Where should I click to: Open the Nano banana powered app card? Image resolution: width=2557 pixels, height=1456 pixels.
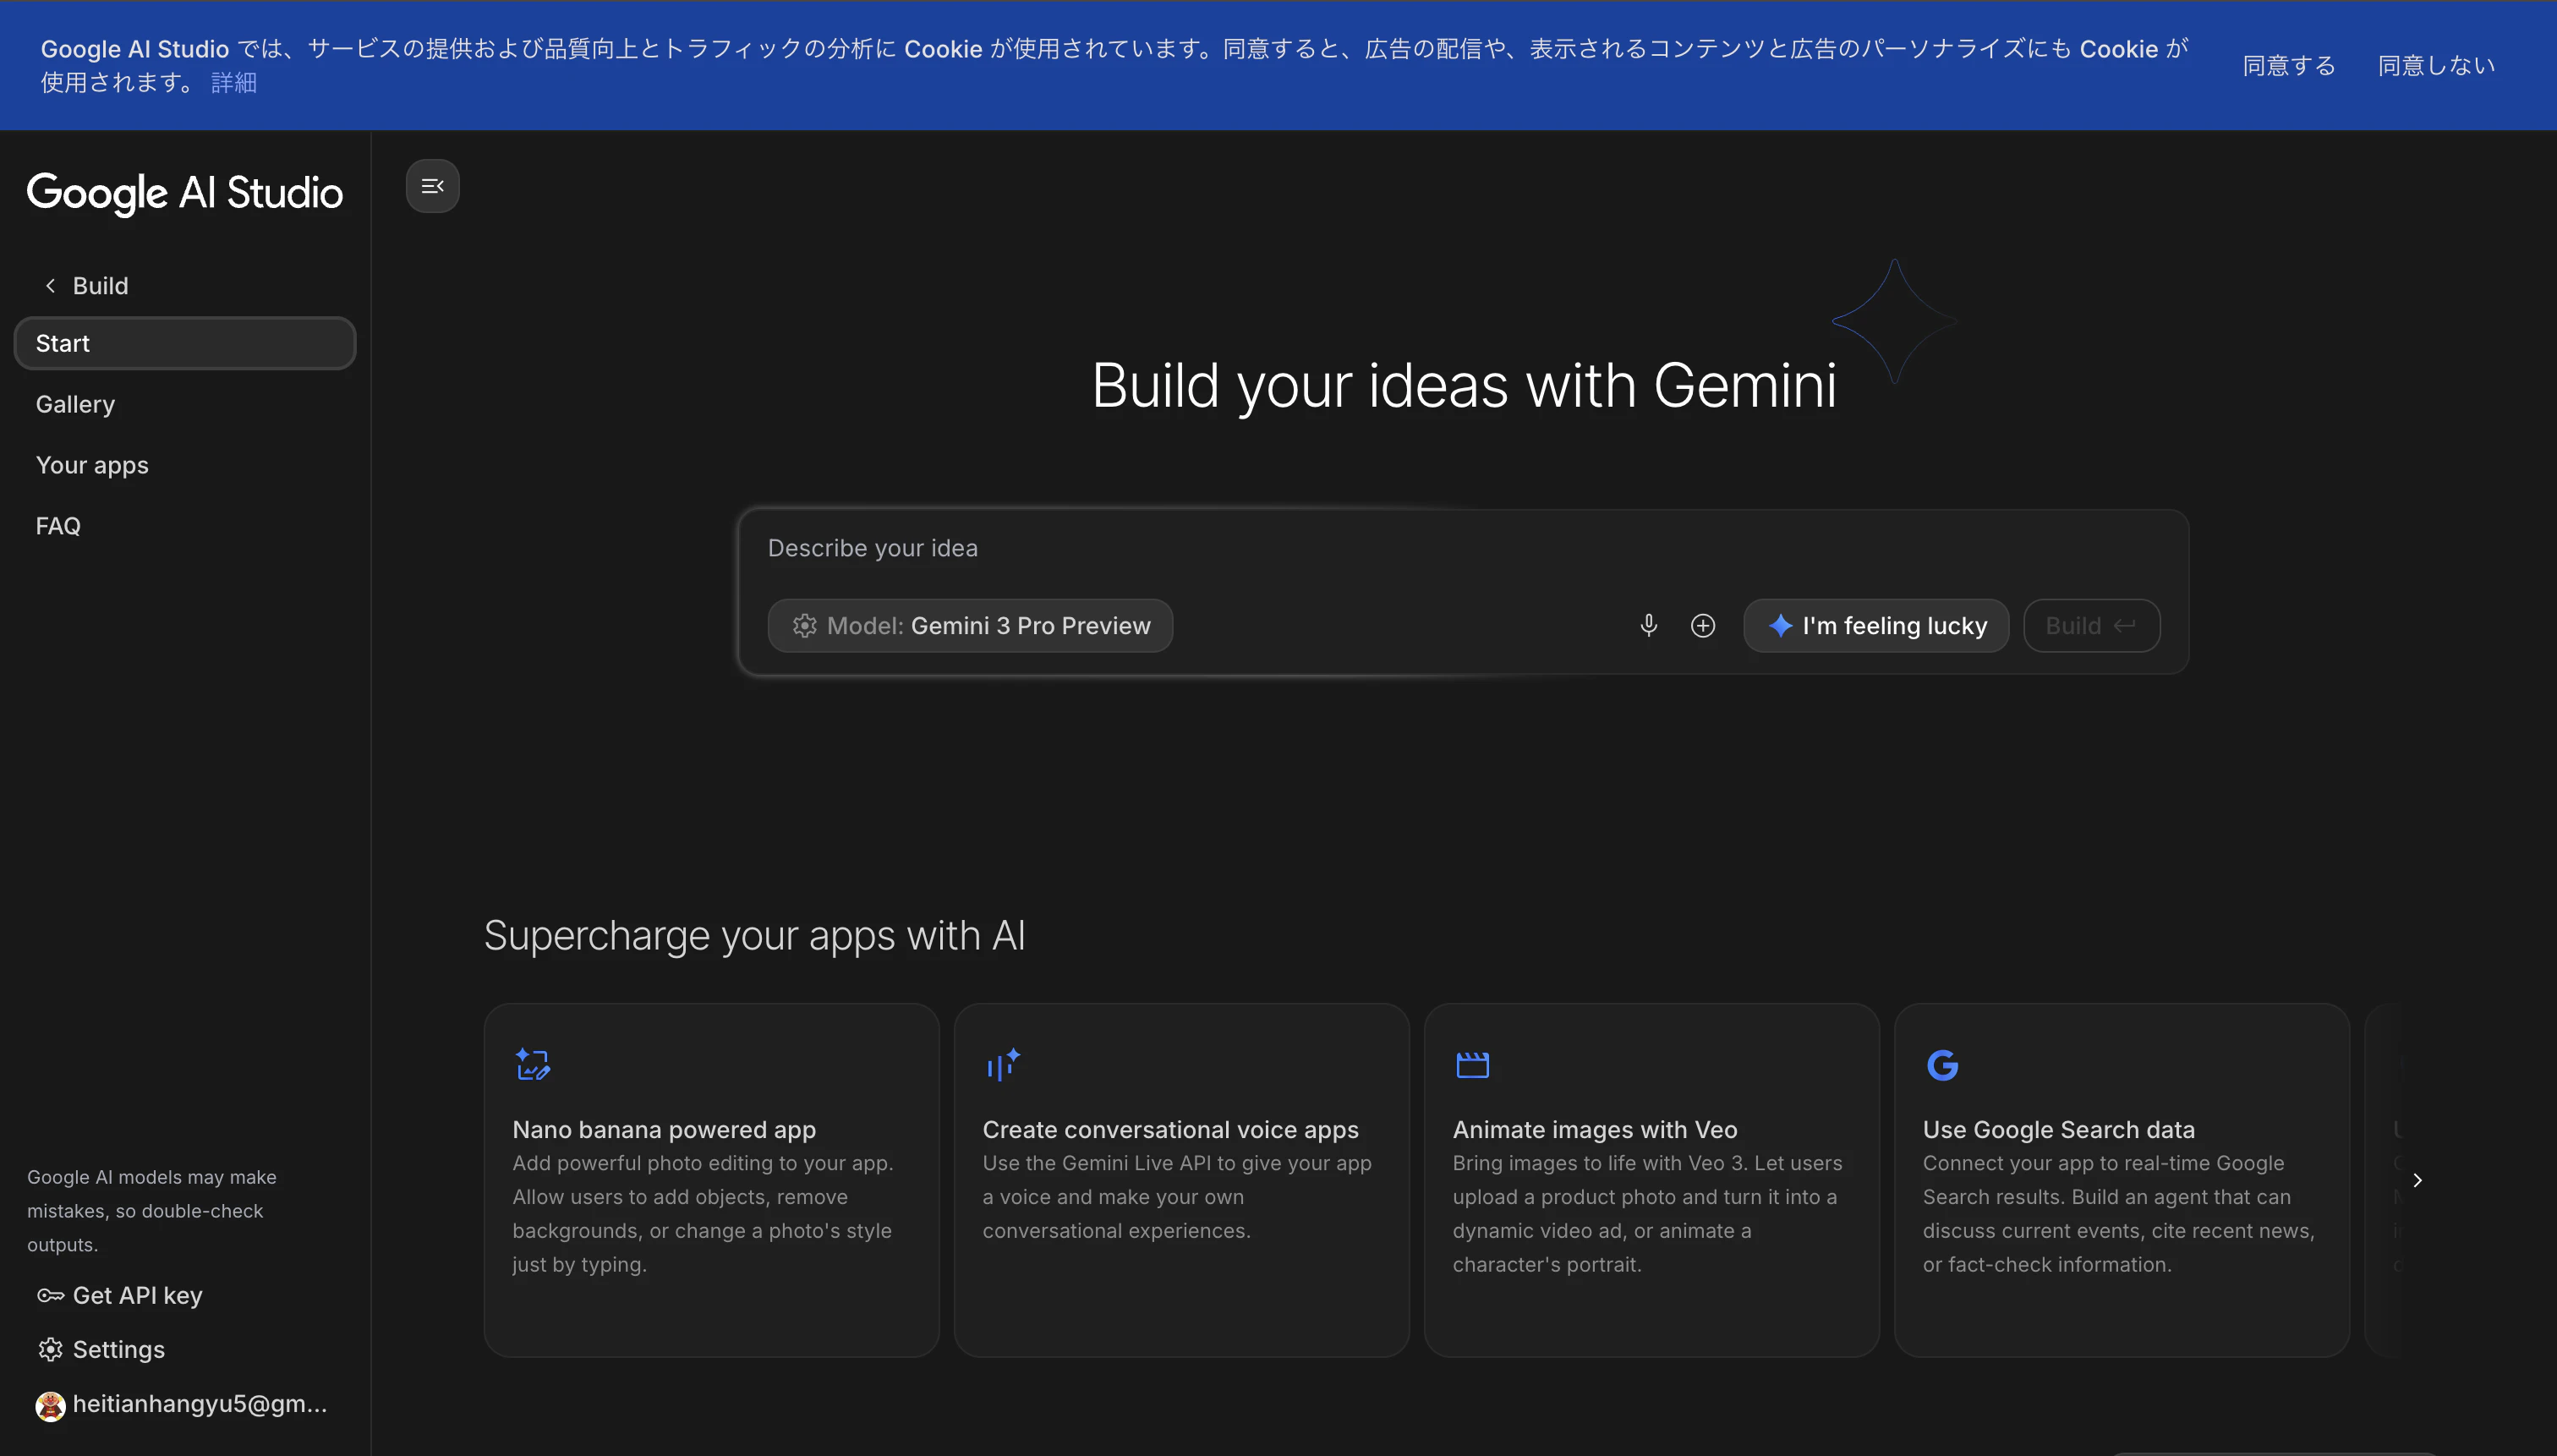click(712, 1181)
